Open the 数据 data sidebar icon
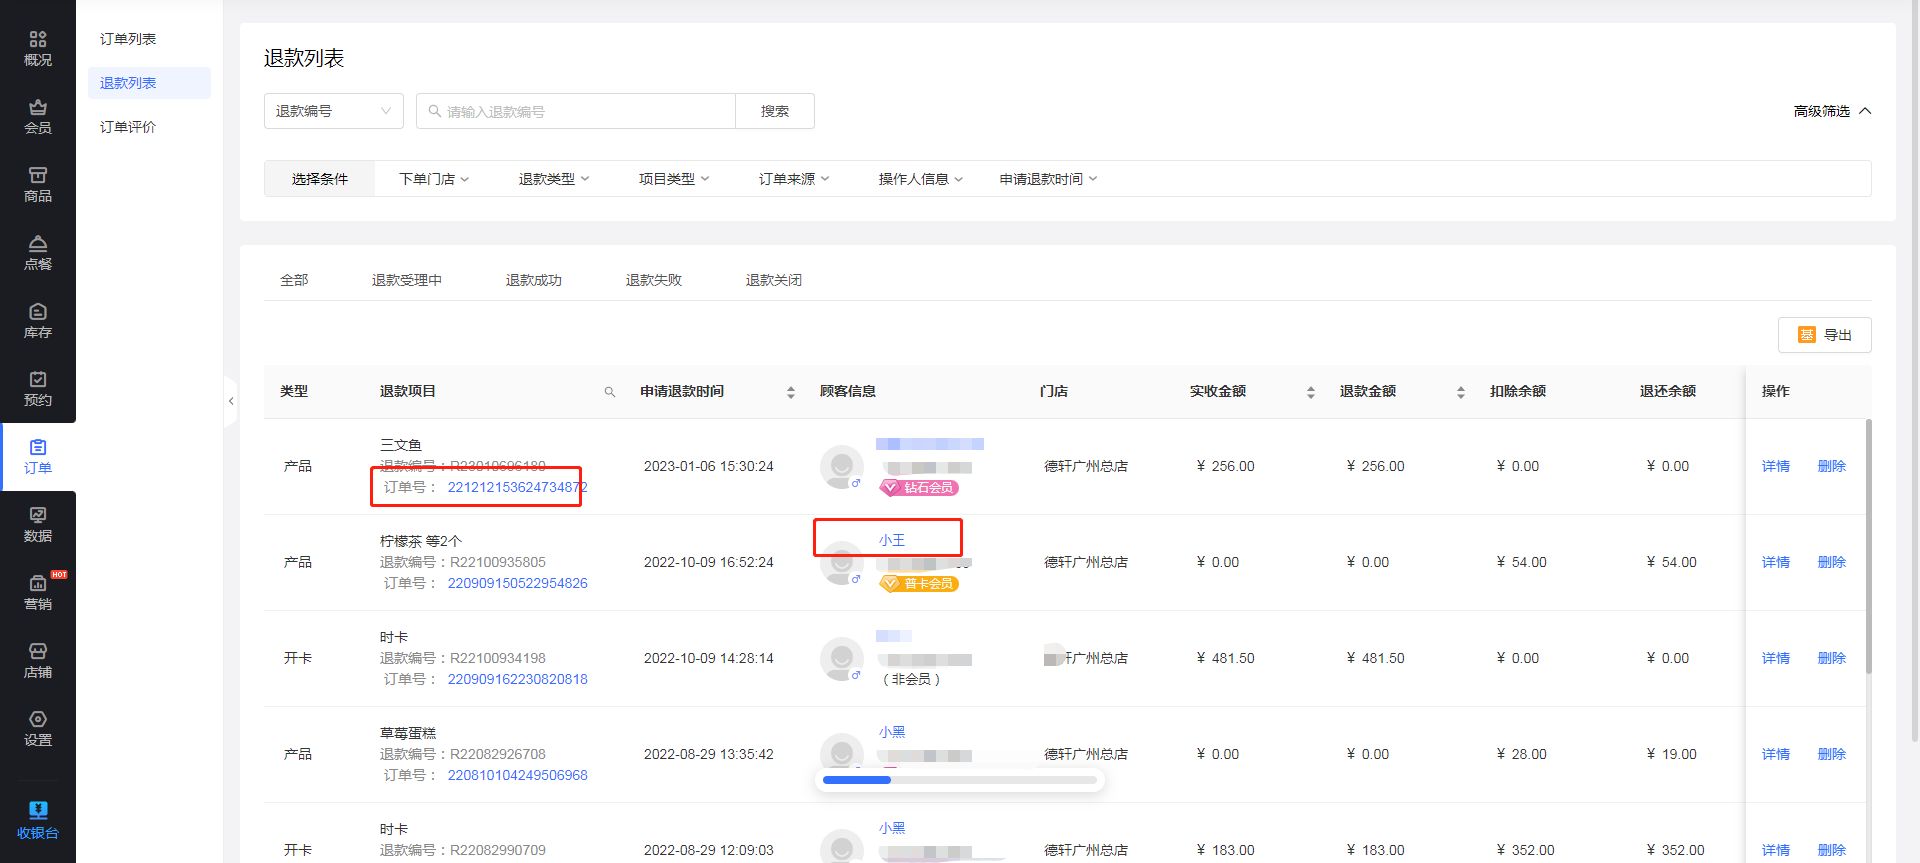This screenshot has width=1920, height=863. click(38, 524)
